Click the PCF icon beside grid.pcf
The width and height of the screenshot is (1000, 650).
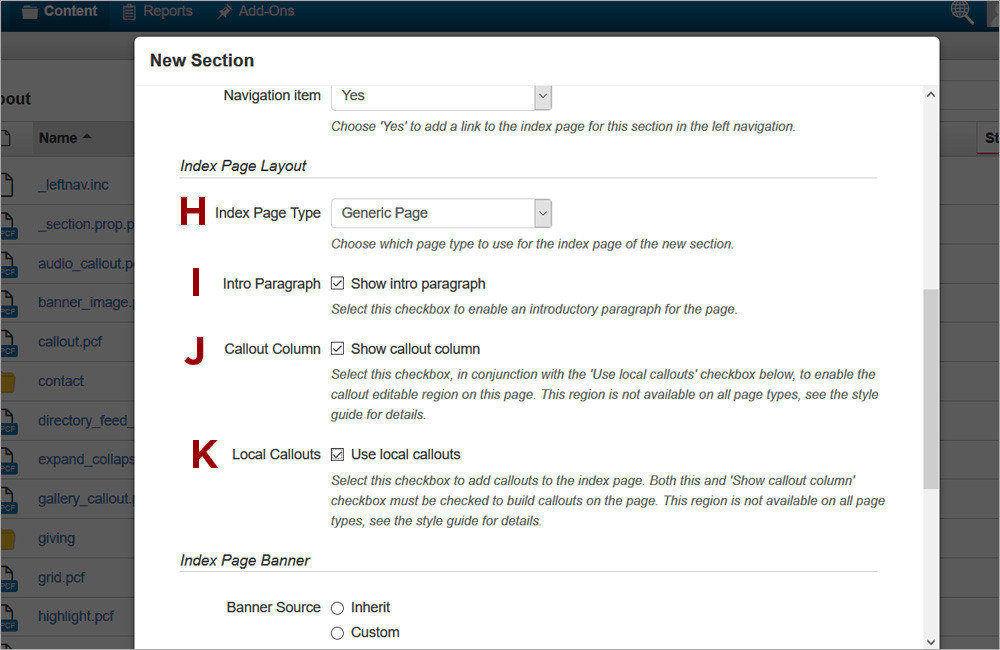9,577
